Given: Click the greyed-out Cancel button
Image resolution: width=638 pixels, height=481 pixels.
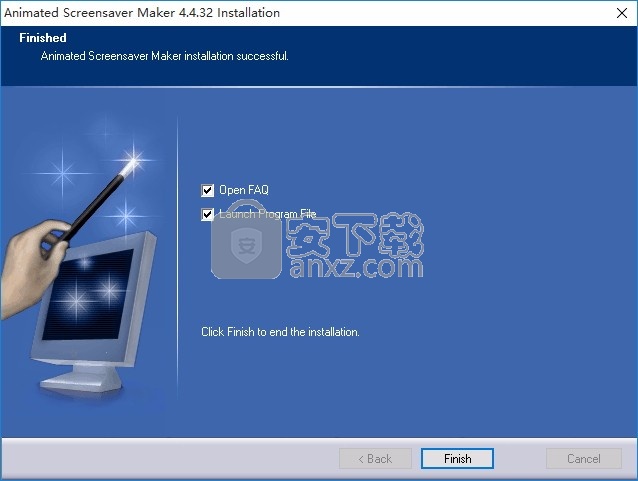Looking at the screenshot, I should coord(583,459).
